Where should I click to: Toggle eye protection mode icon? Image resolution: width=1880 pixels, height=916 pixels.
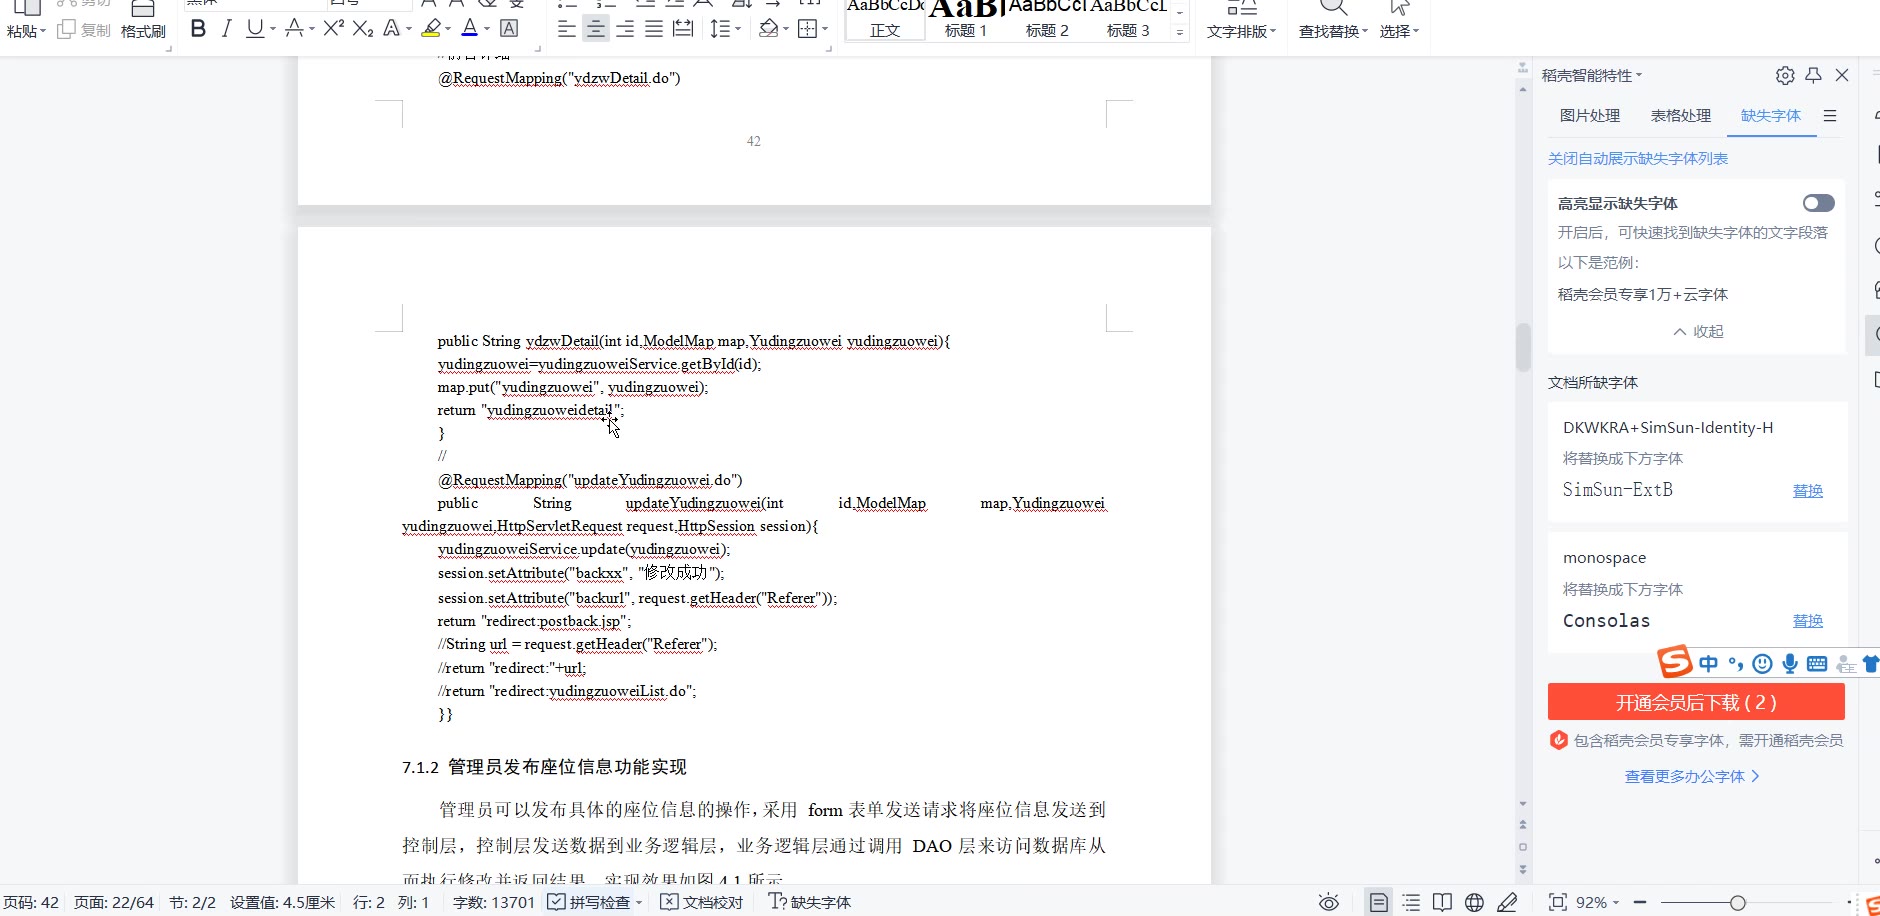click(1329, 903)
